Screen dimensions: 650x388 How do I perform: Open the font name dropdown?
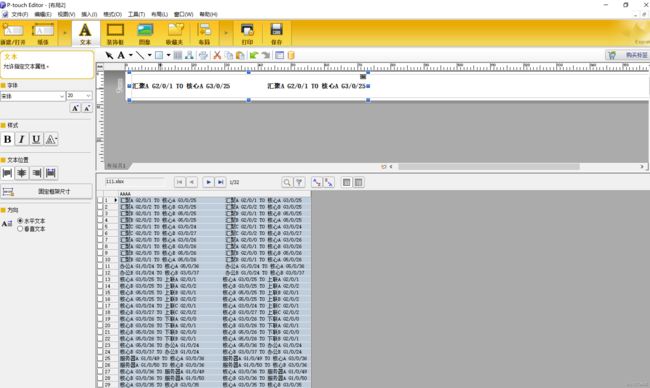tap(62, 96)
